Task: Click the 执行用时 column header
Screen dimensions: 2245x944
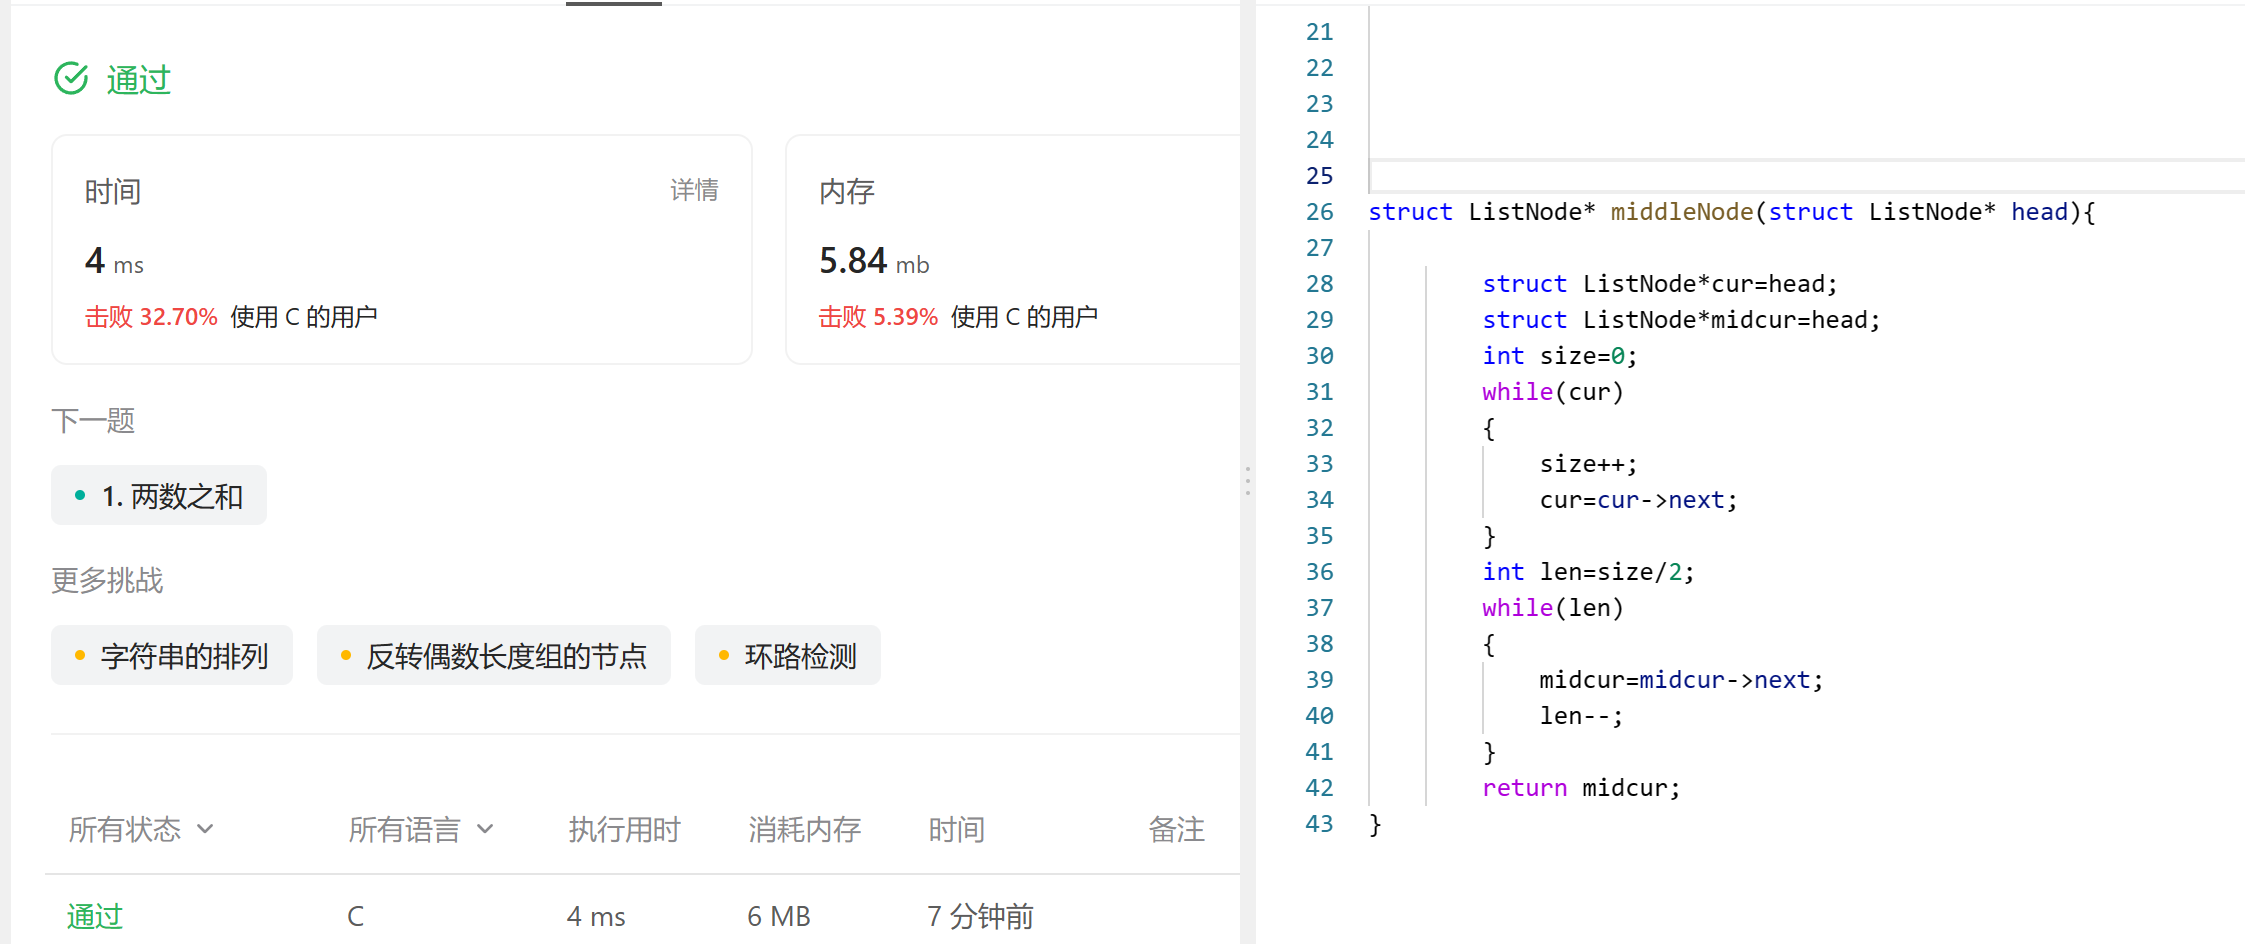Action: pos(624,829)
